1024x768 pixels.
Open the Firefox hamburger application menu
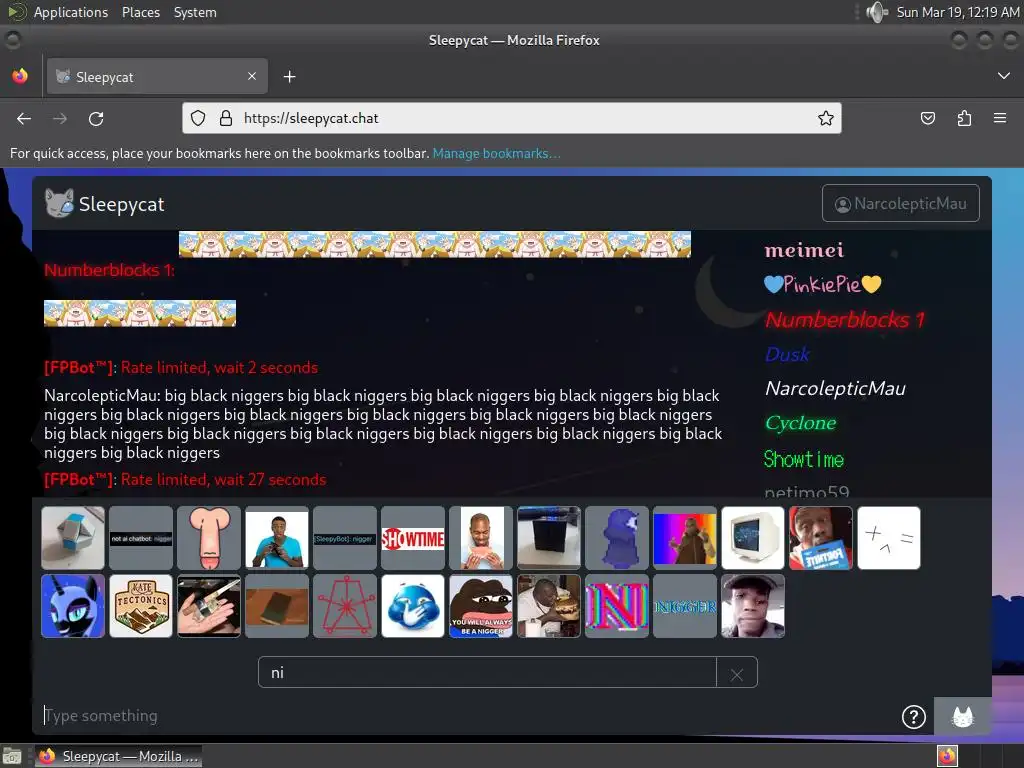pyautogui.click(x=1000, y=118)
